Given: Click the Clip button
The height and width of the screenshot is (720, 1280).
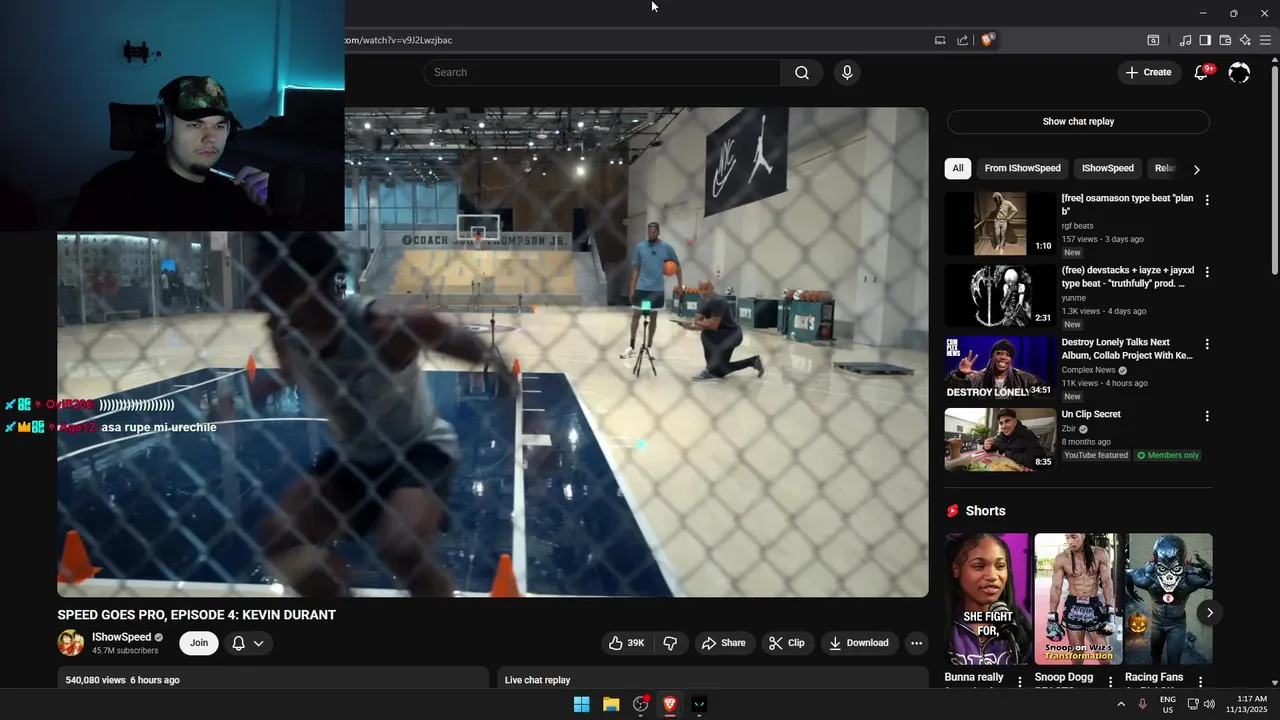Looking at the screenshot, I should point(786,643).
